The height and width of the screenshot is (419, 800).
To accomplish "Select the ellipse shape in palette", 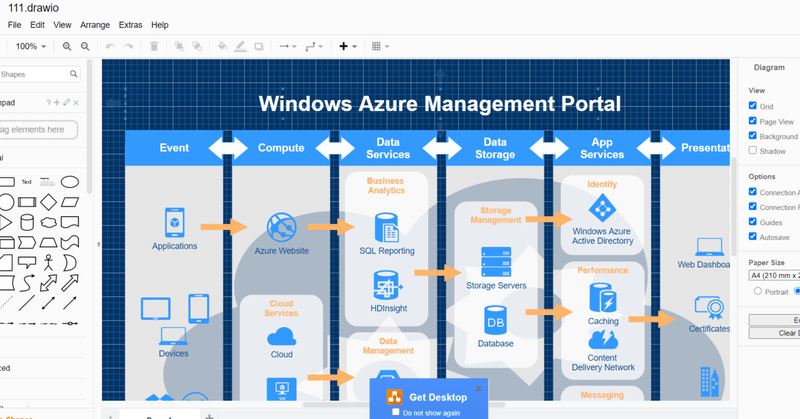I will 70,182.
